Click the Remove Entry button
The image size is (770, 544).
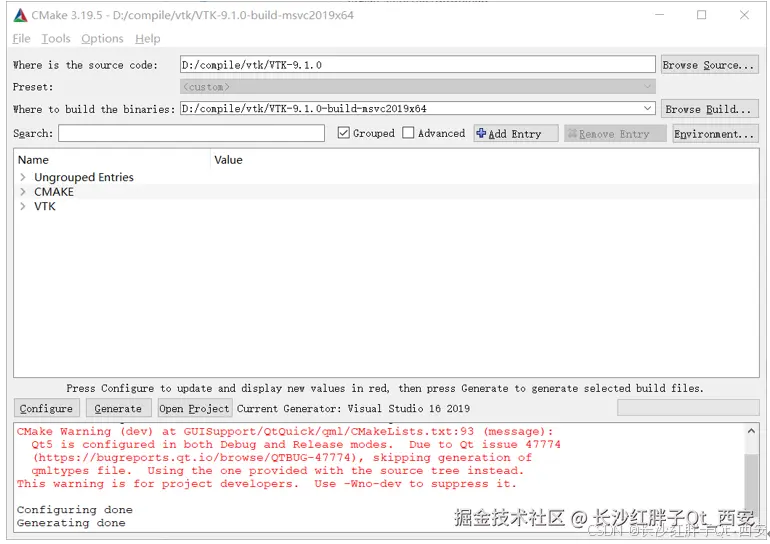coord(615,134)
